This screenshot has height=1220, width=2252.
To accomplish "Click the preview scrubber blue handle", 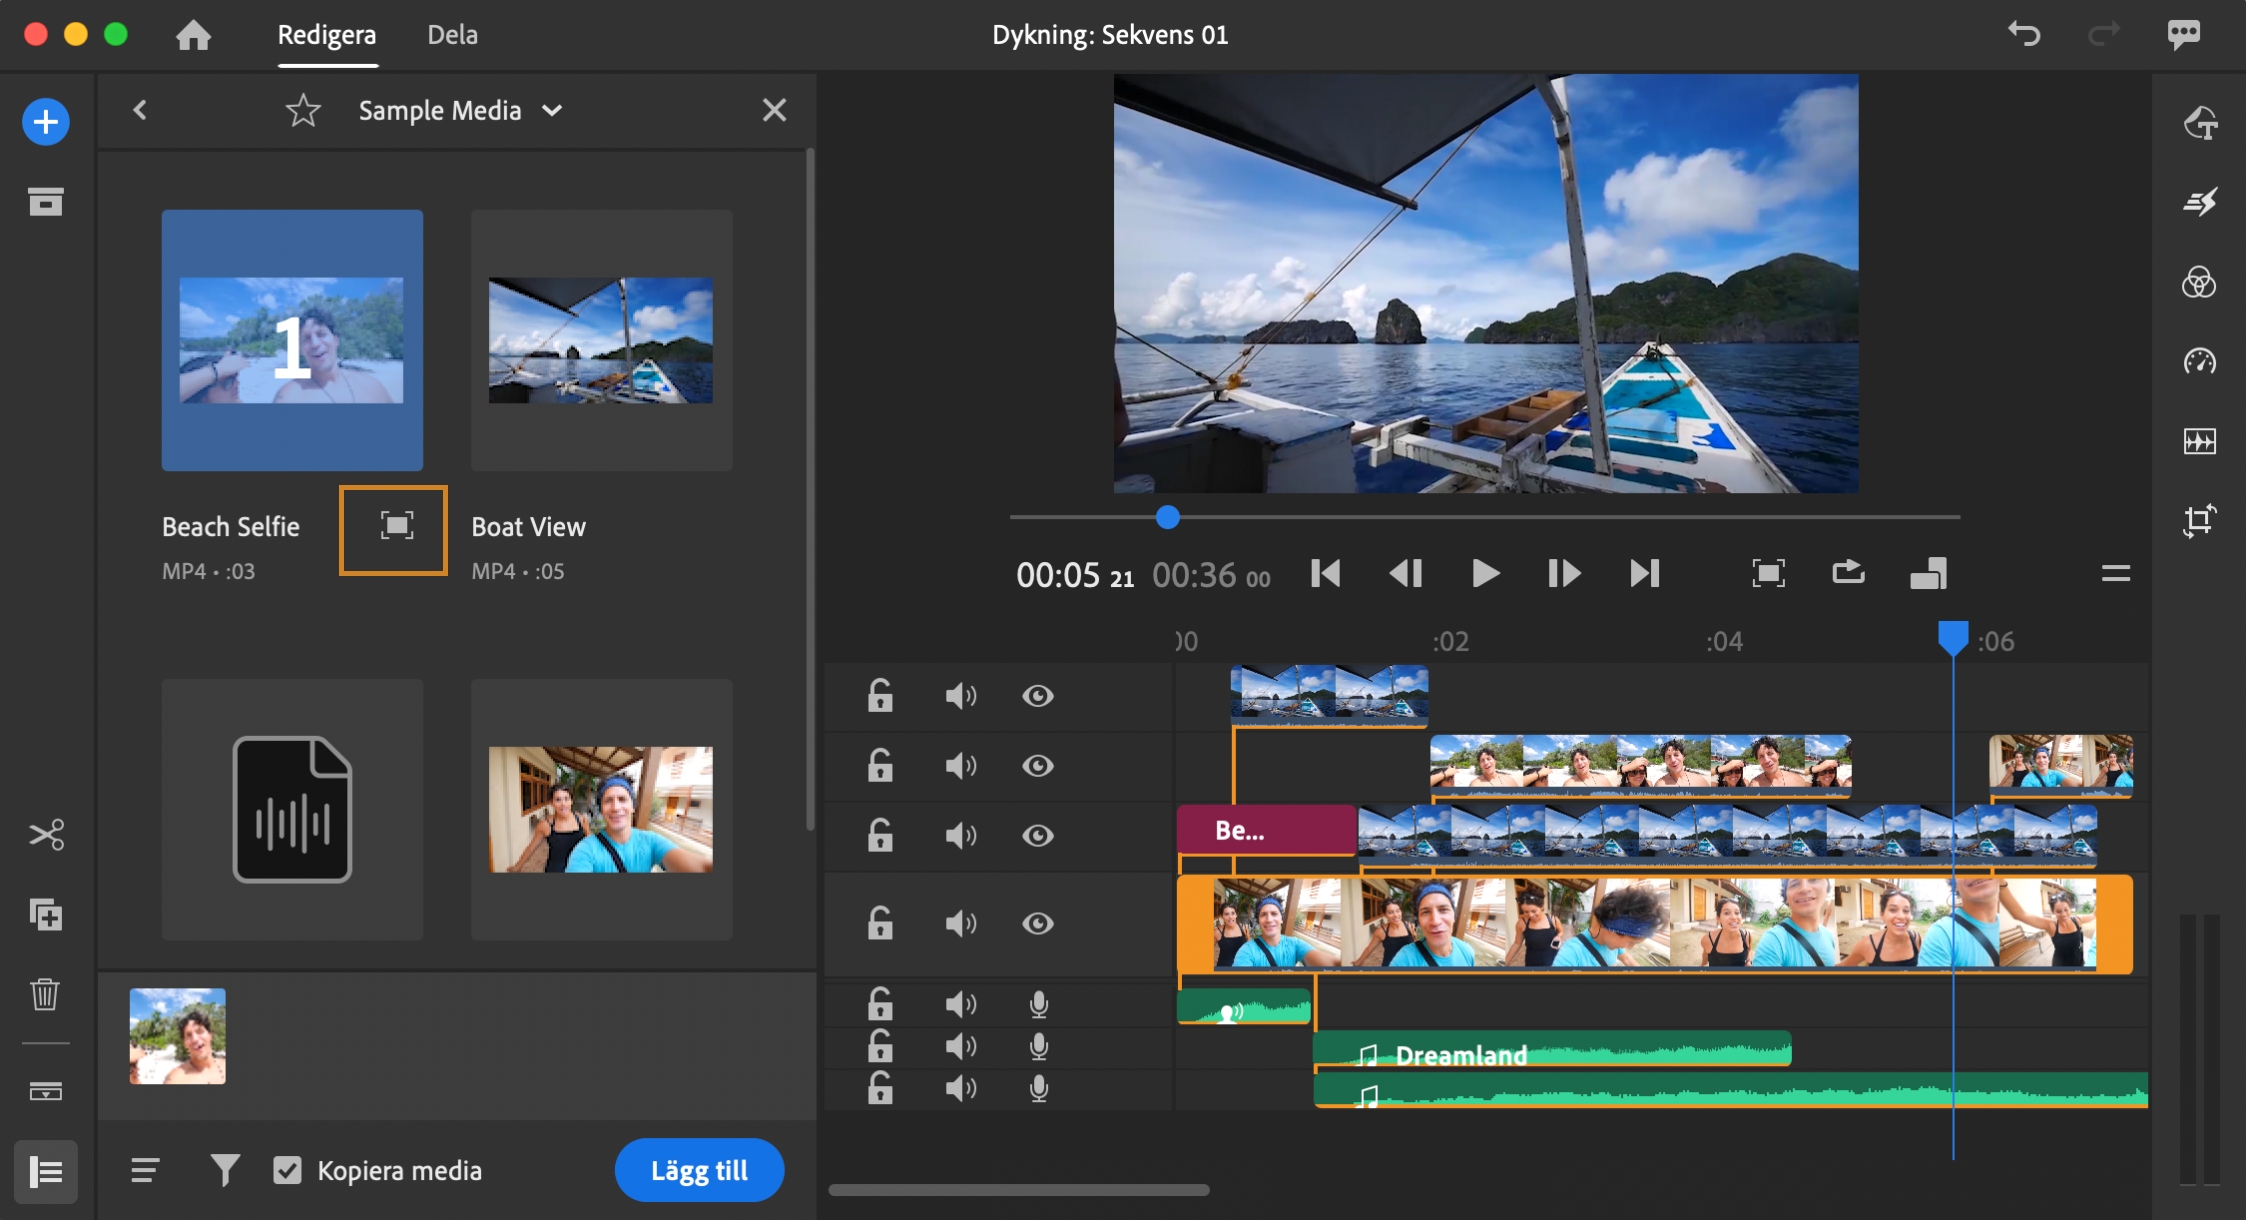I will 1167,517.
